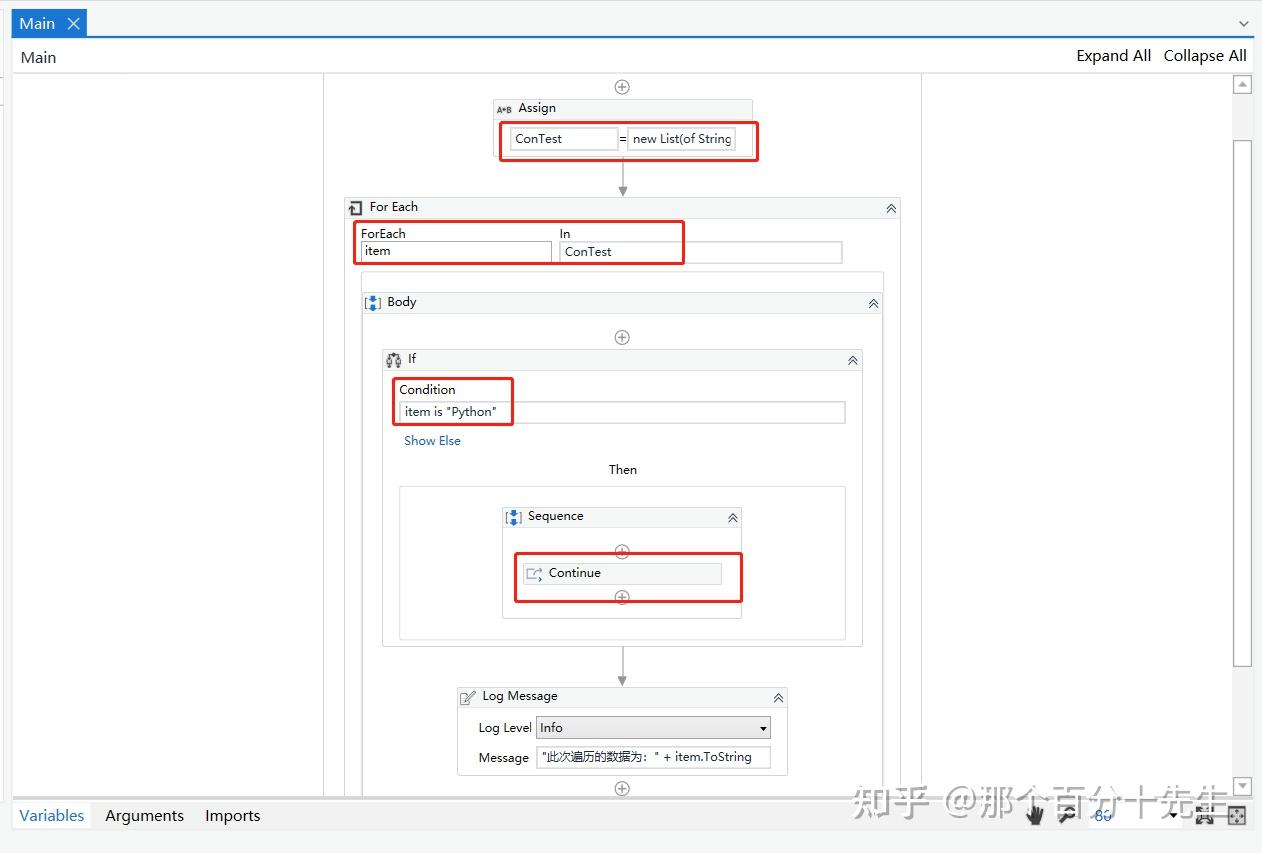Image resolution: width=1262 pixels, height=853 pixels.
Task: Click the Log Message pencil icon
Action: pyautogui.click(x=467, y=696)
